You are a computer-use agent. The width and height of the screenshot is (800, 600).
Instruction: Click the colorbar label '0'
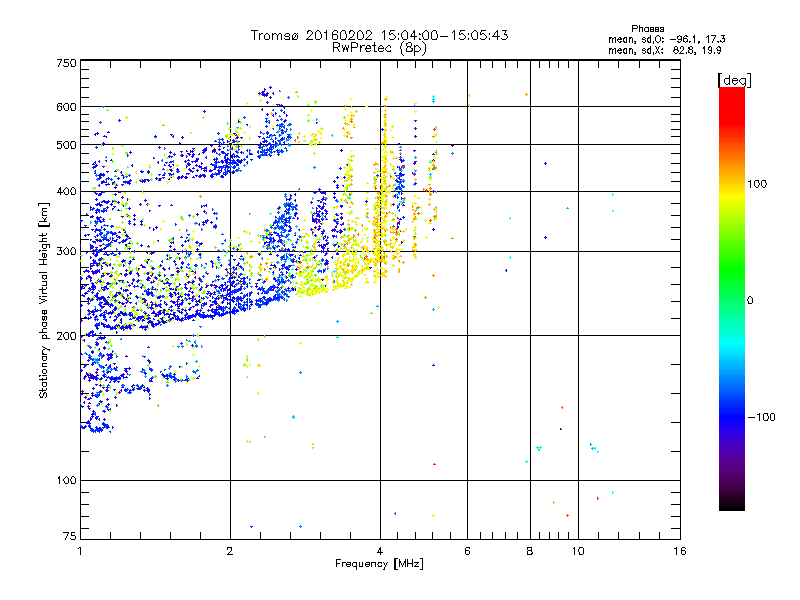(x=750, y=301)
